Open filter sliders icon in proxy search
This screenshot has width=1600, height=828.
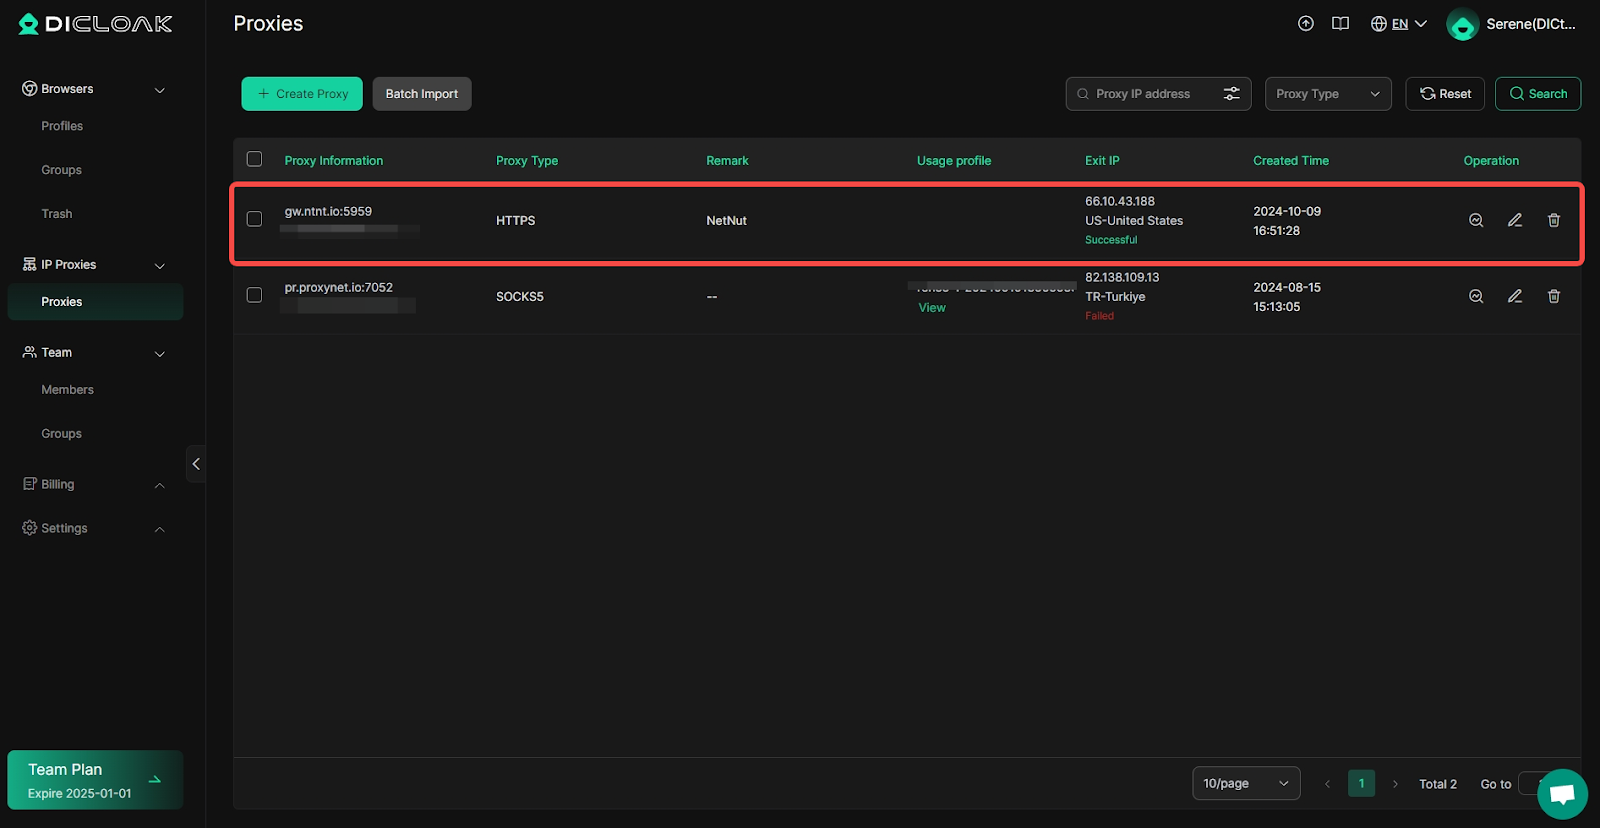coord(1232,94)
